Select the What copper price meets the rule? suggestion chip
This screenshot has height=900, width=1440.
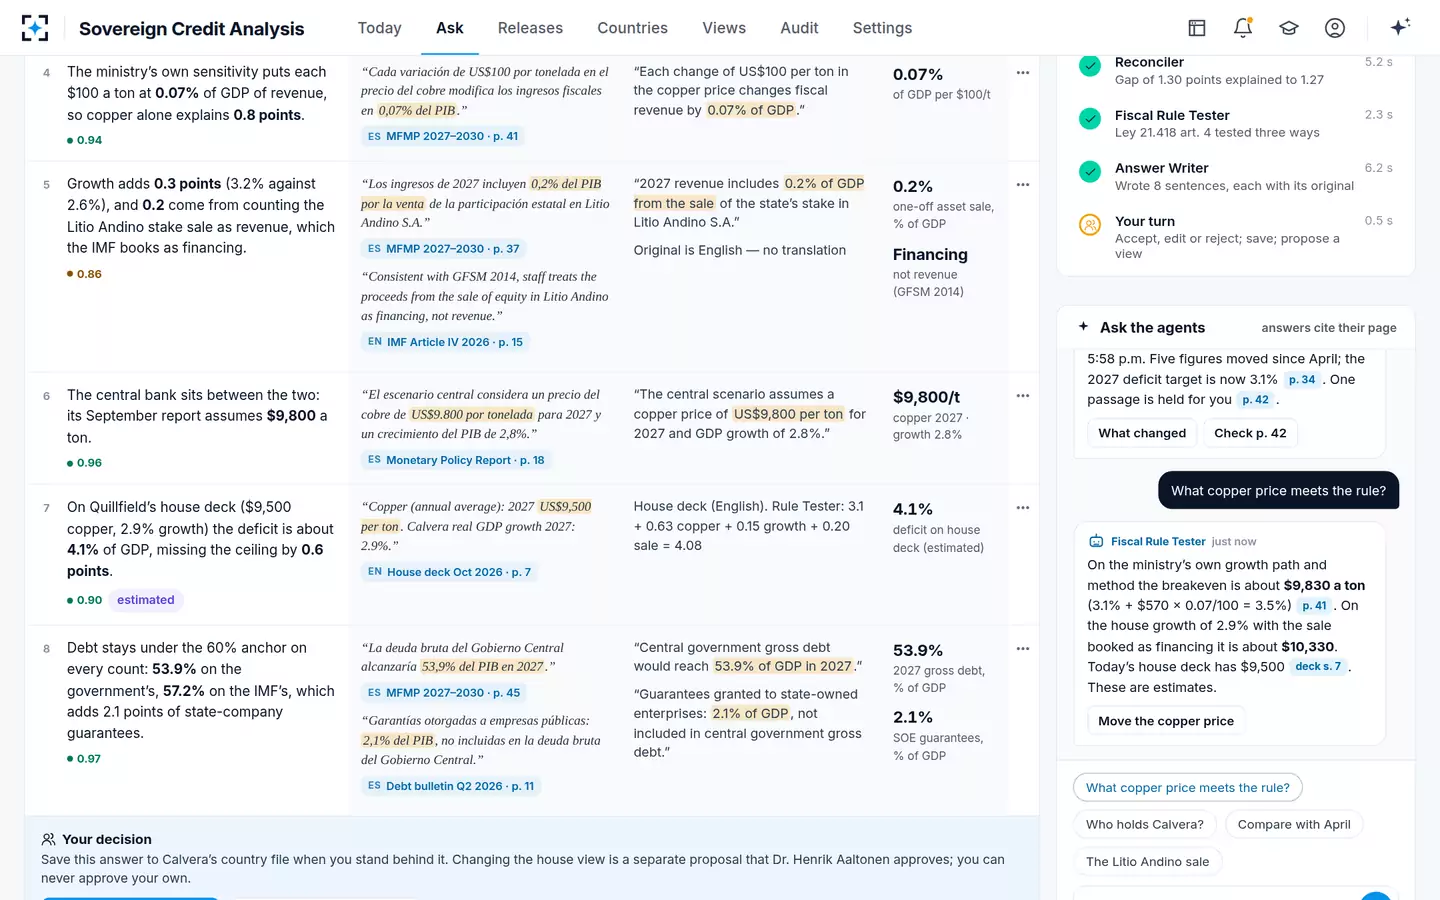pyautogui.click(x=1188, y=788)
